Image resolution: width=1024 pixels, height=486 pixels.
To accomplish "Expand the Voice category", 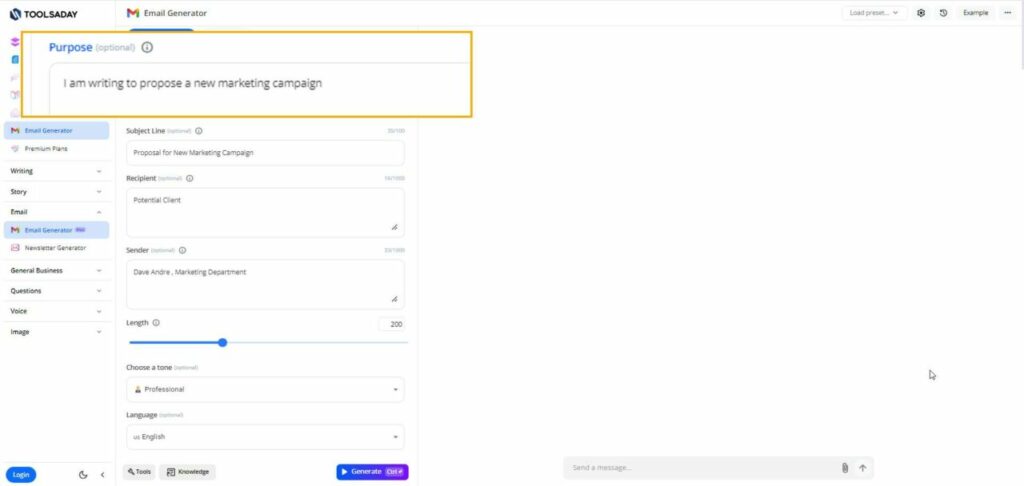I will [x=57, y=312].
